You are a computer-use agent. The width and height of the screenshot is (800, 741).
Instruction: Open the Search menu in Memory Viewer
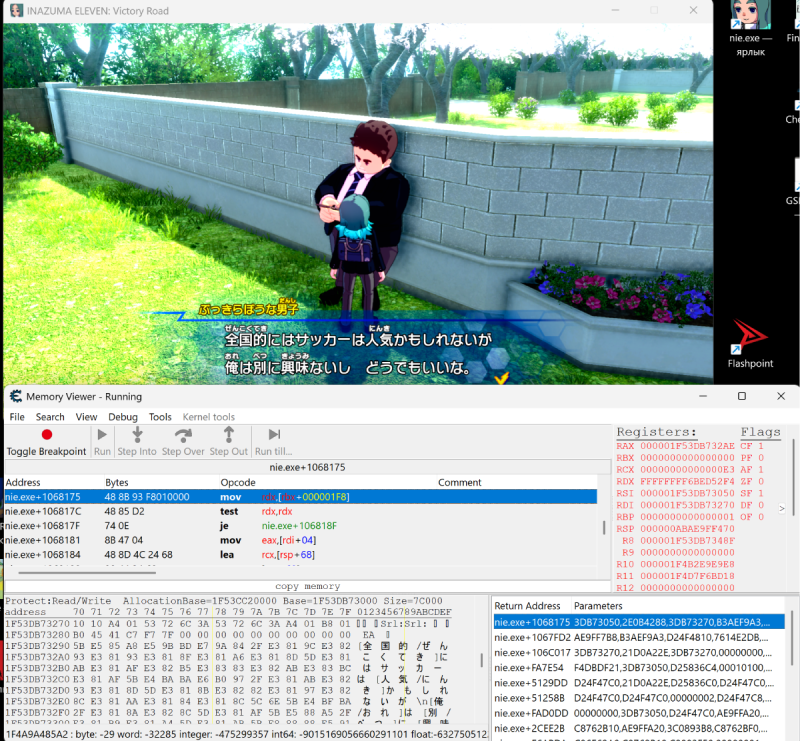coord(50,417)
